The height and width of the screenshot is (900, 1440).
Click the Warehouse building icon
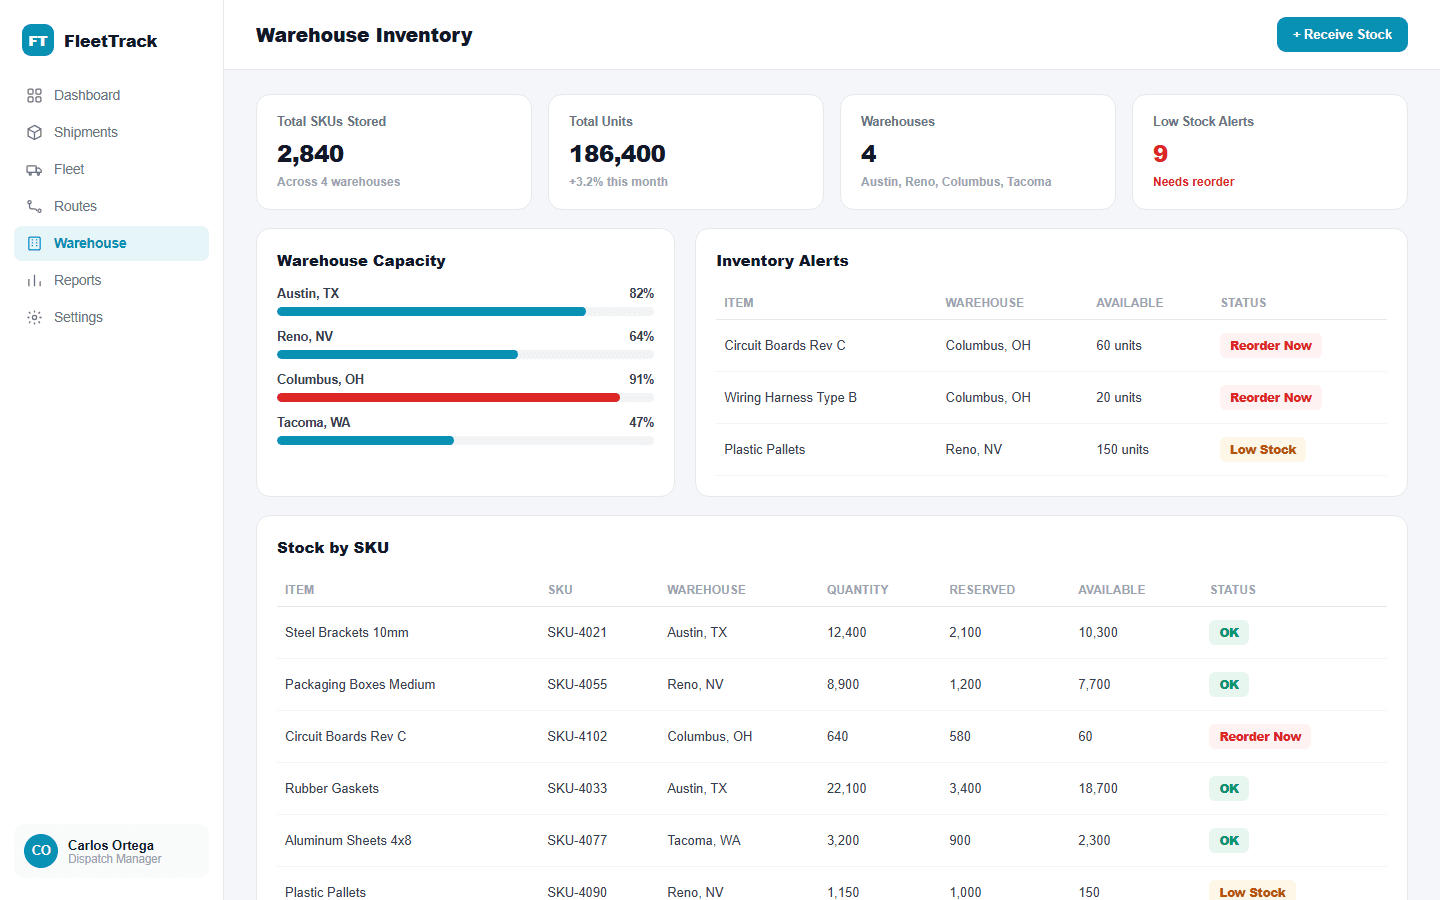click(34, 243)
